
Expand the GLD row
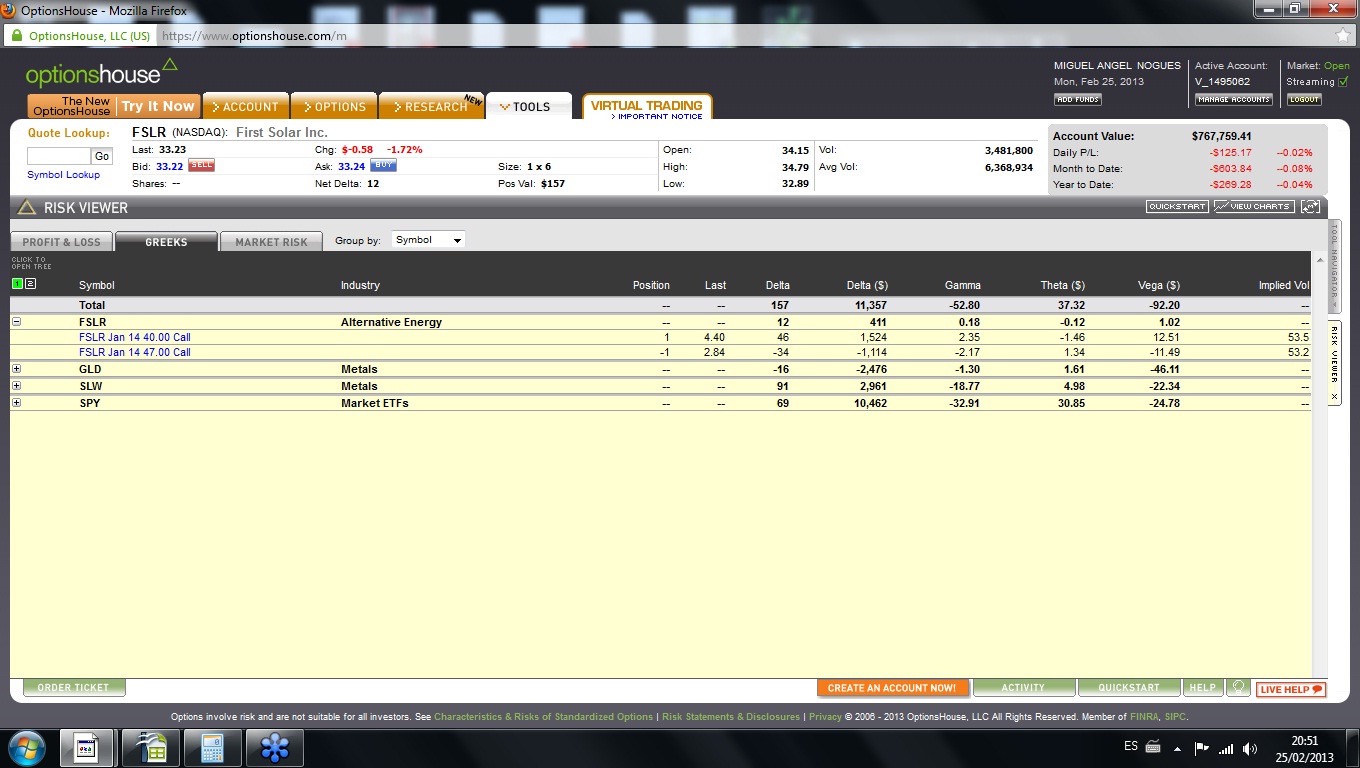point(16,369)
